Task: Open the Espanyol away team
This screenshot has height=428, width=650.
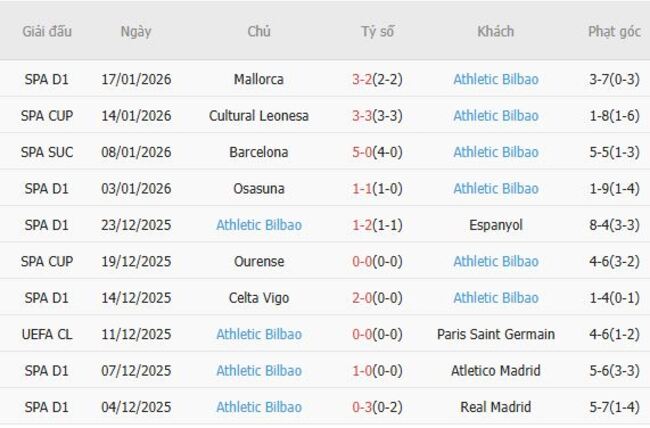Action: (x=495, y=225)
